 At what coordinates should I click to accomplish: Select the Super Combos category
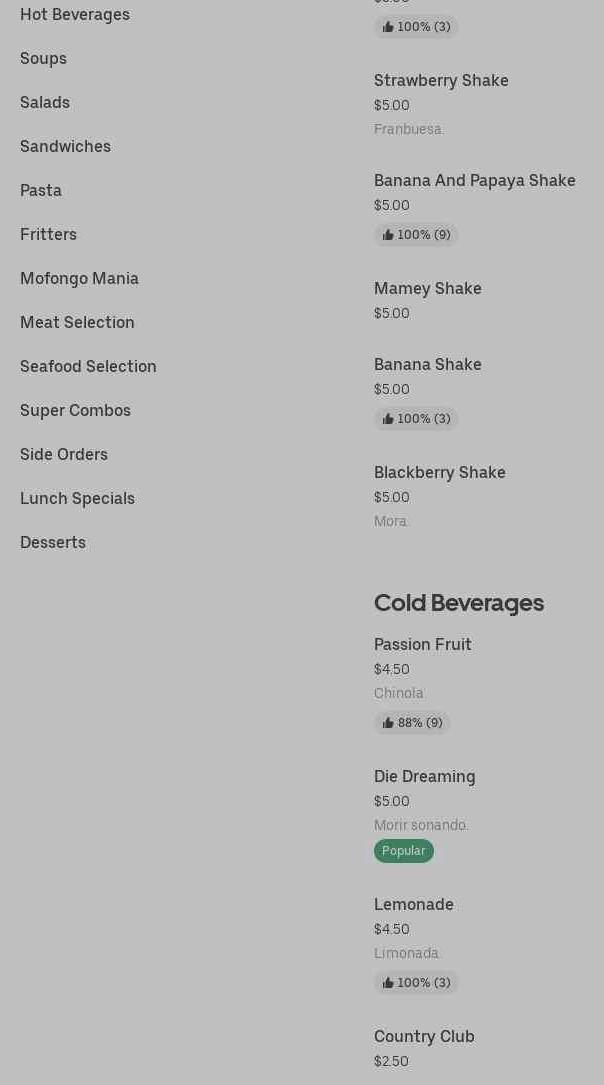click(x=75, y=410)
